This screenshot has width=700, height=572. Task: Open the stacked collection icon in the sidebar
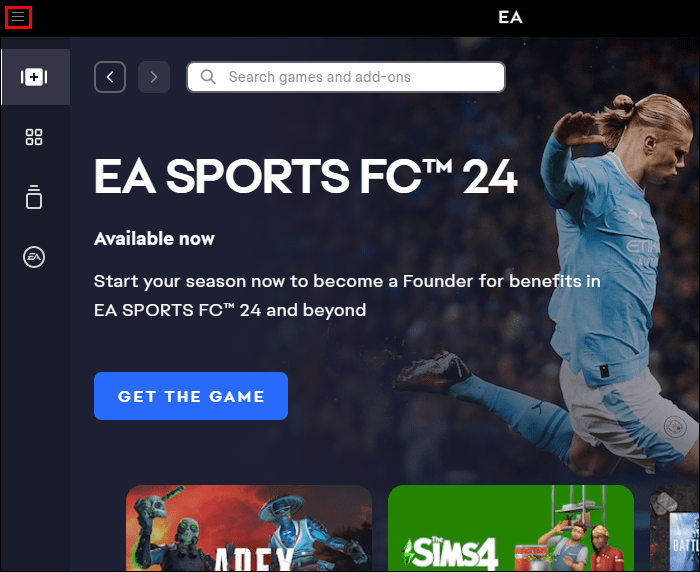click(x=34, y=197)
